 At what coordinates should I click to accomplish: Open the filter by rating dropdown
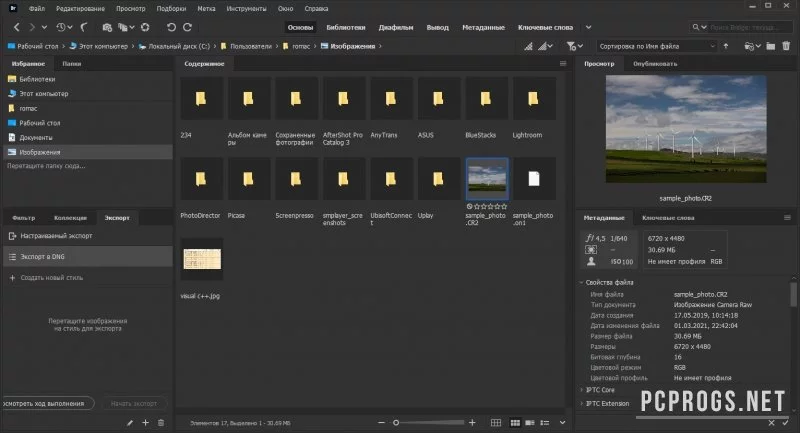pyautogui.click(x=574, y=46)
